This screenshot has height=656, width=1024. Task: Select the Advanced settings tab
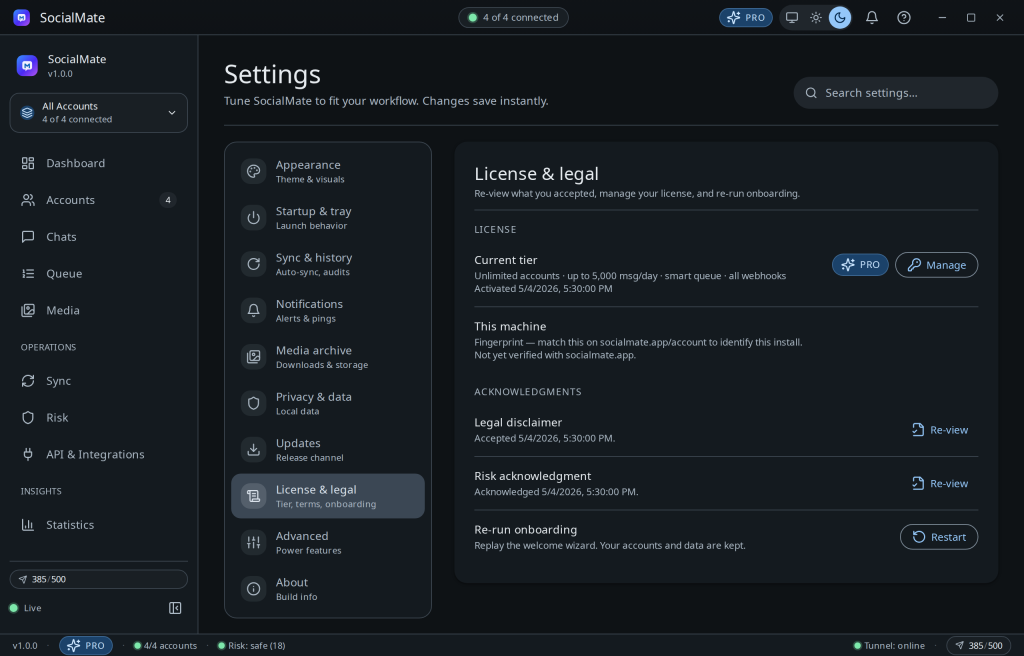tap(328, 542)
